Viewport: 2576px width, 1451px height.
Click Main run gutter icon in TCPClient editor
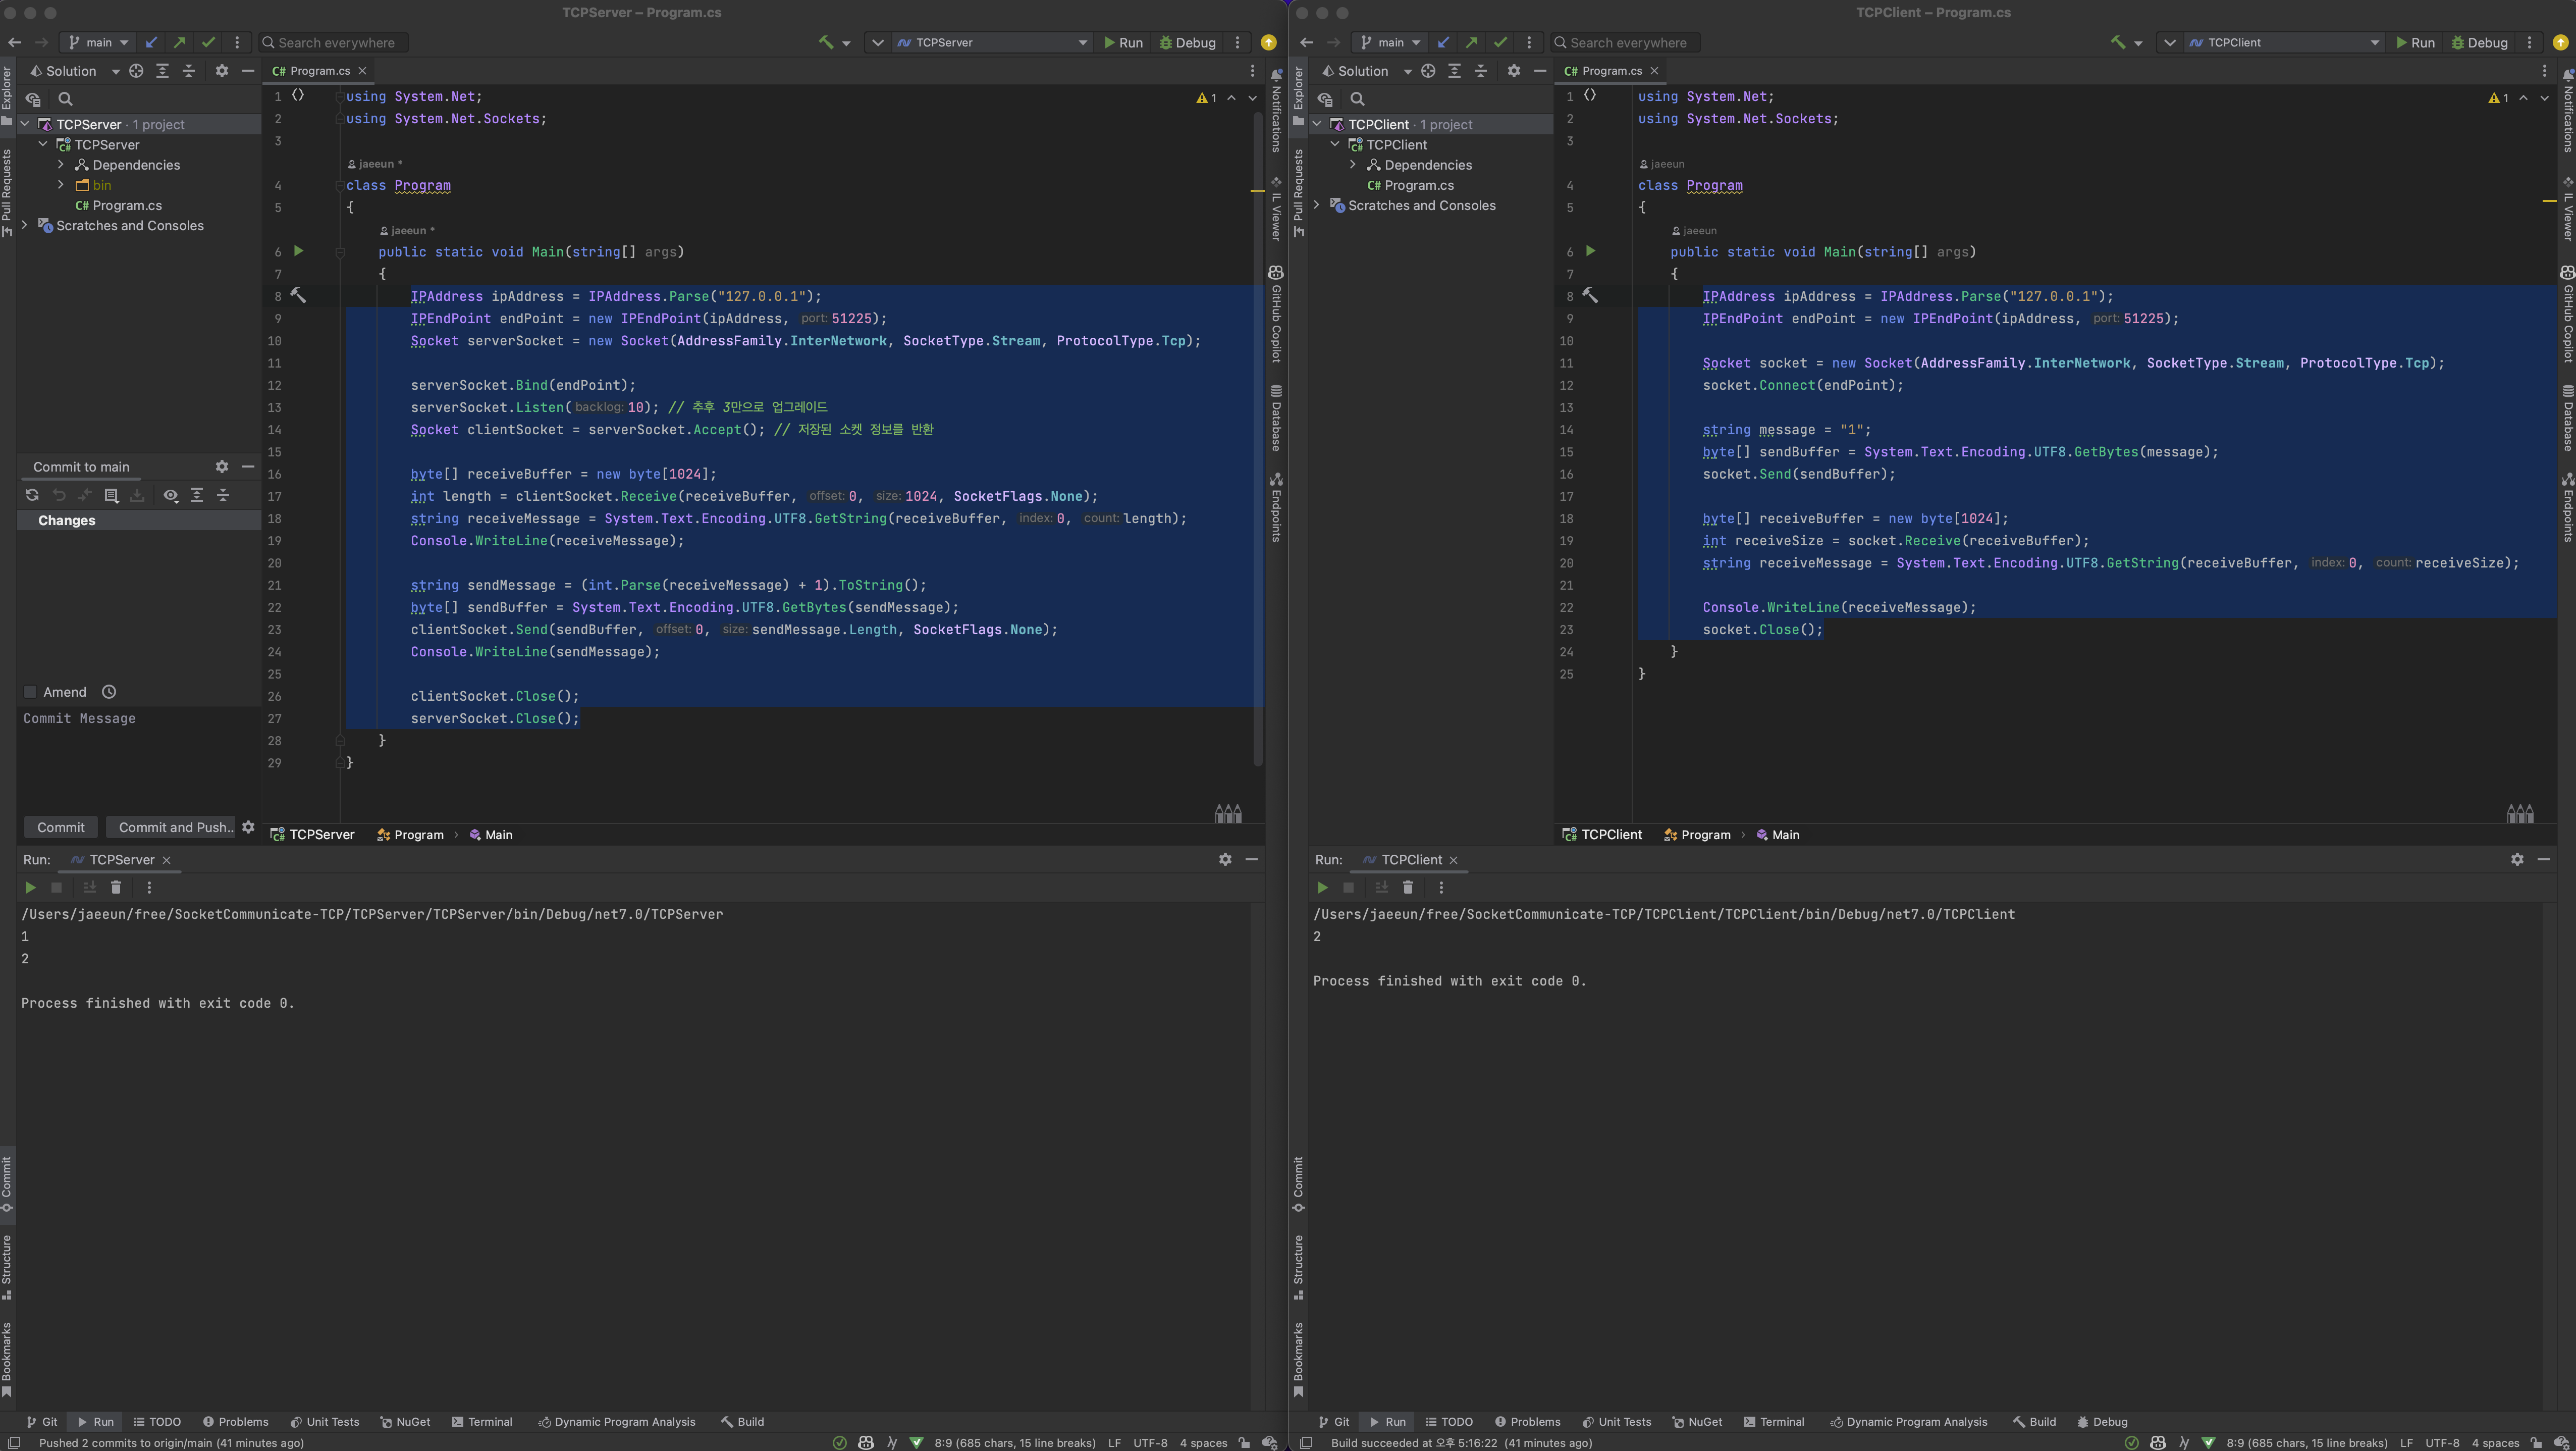(1590, 251)
